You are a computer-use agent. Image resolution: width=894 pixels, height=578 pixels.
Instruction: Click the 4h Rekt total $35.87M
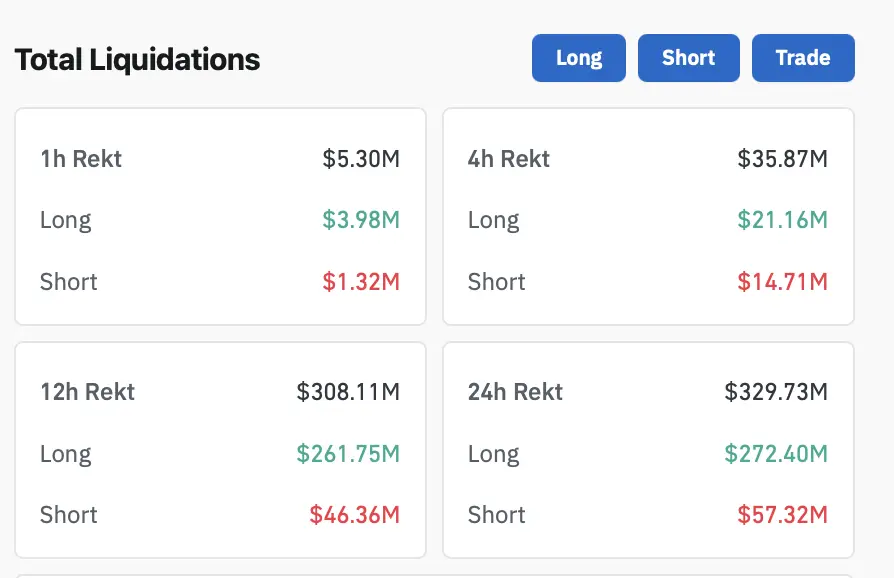click(783, 159)
